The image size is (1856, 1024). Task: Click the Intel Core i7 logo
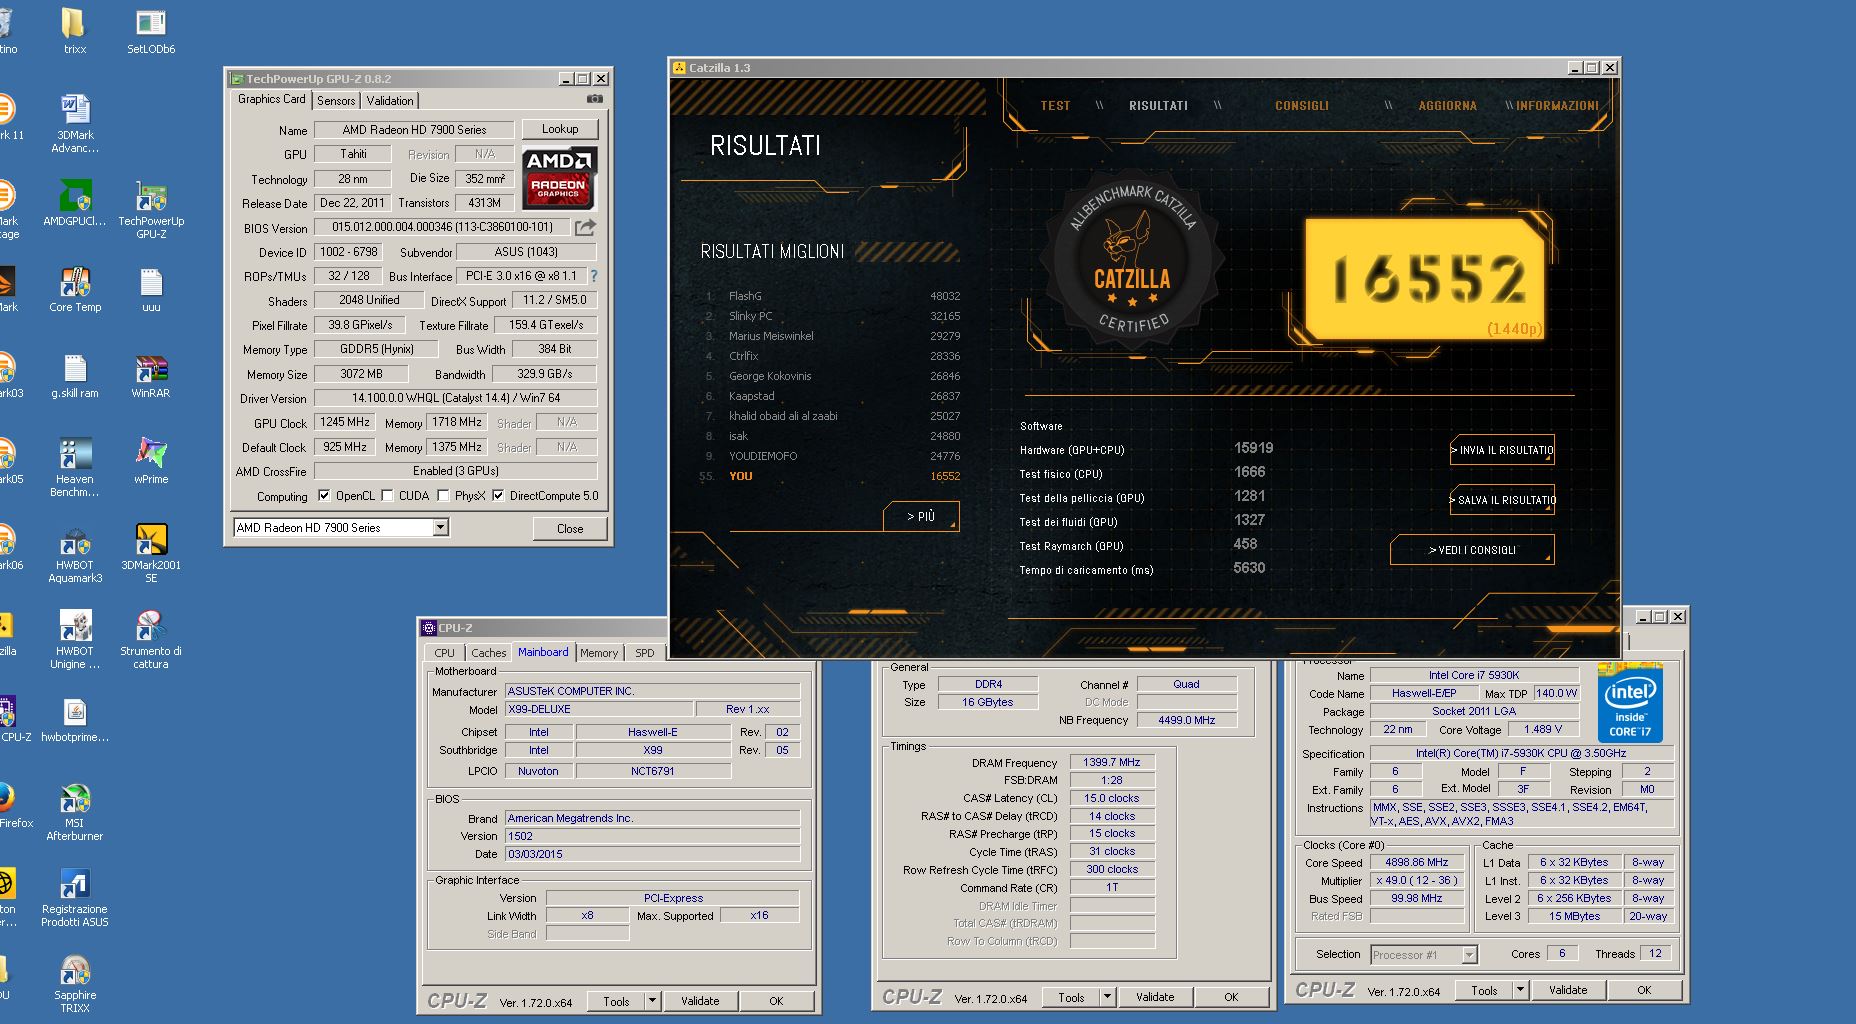(x=1629, y=701)
